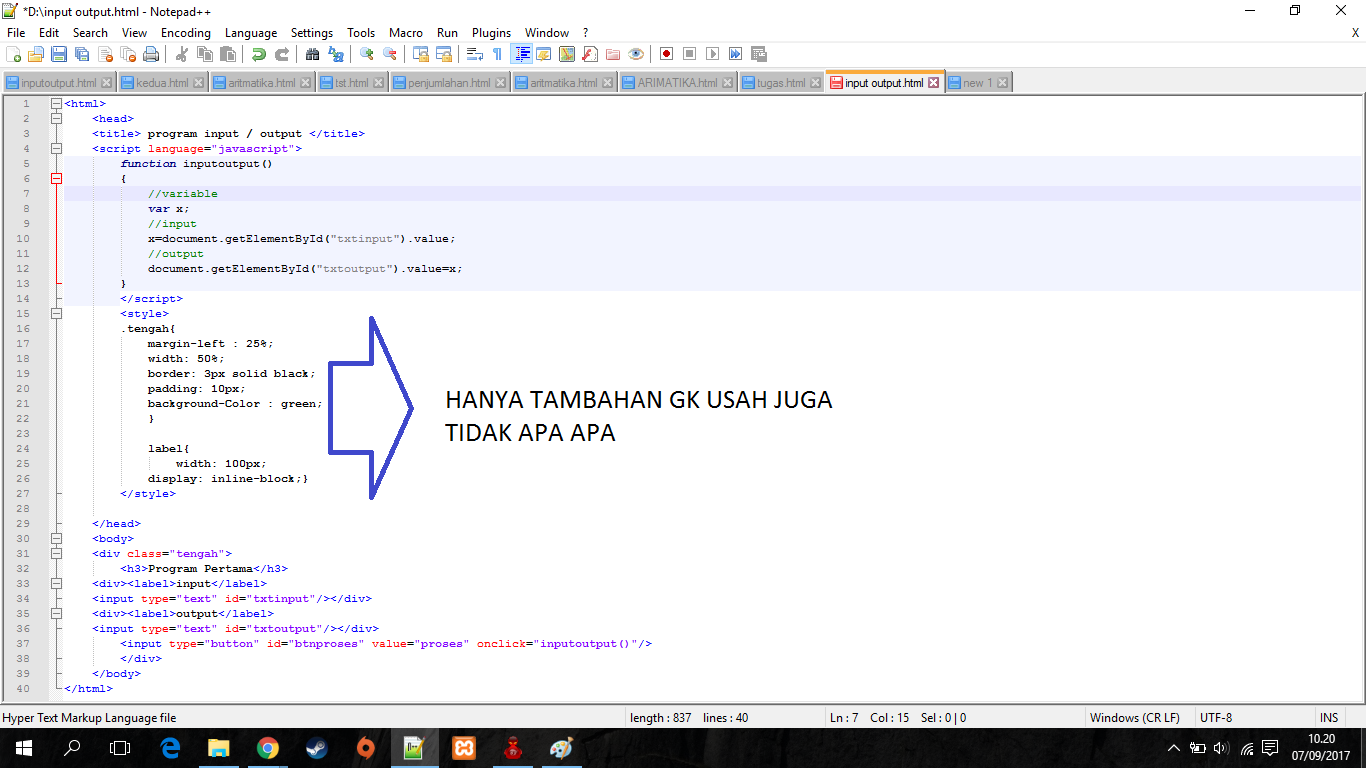Collapse the div class tengah fold on line 31
Screen dimensions: 1366x768
coord(57,553)
